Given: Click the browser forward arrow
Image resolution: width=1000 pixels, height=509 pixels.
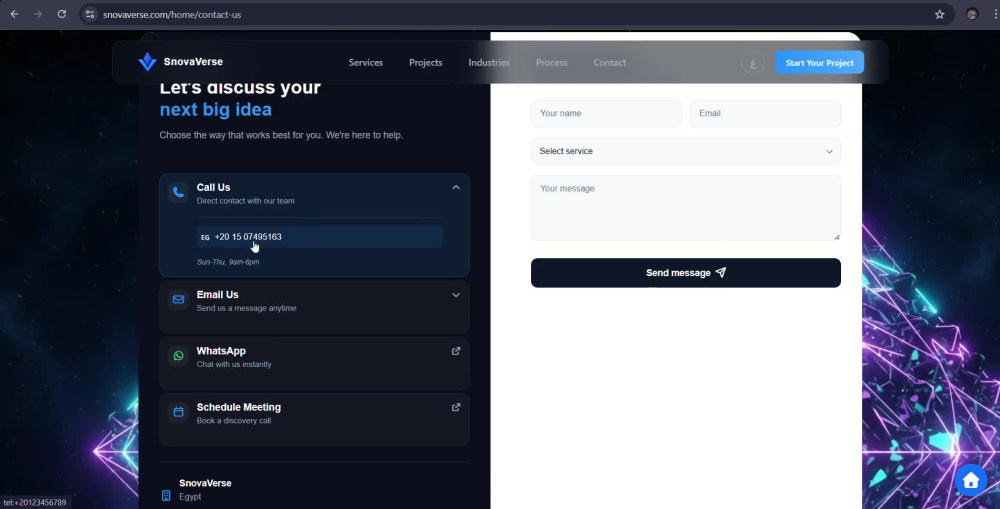Looking at the screenshot, I should click(38, 14).
